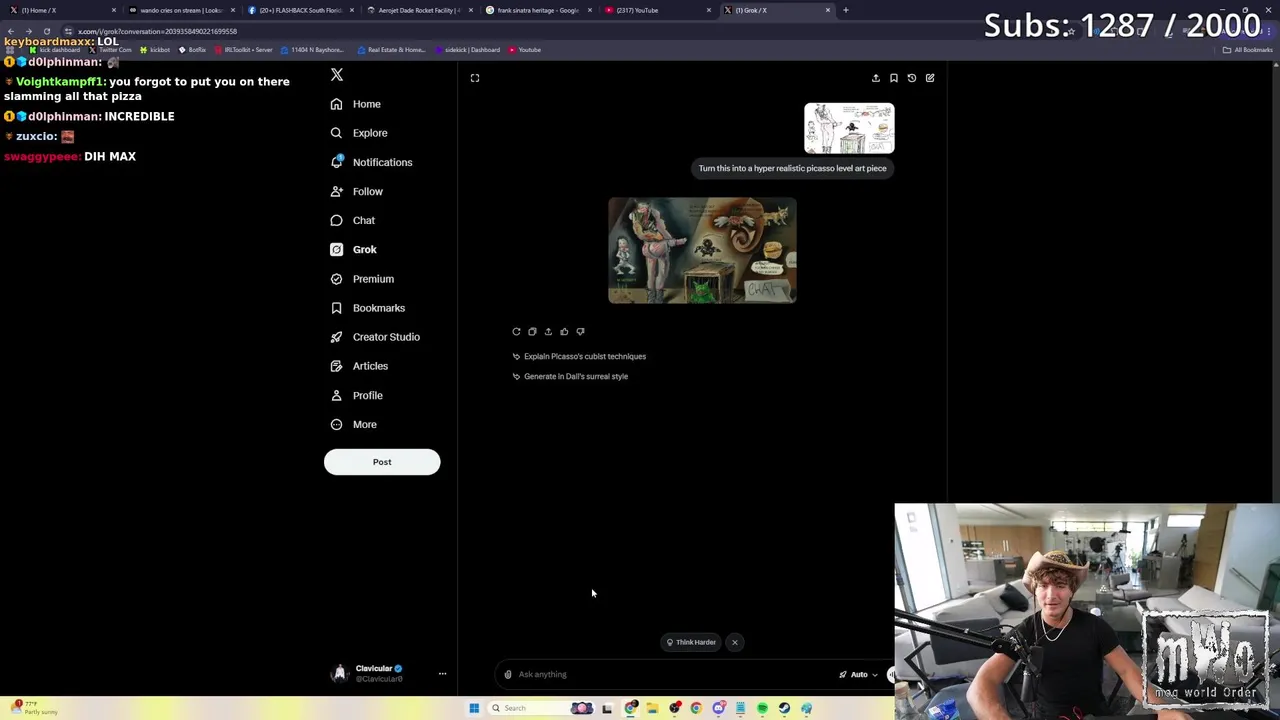The width and height of the screenshot is (1280, 720).
Task: Expand the More sidebar menu
Action: [353, 424]
